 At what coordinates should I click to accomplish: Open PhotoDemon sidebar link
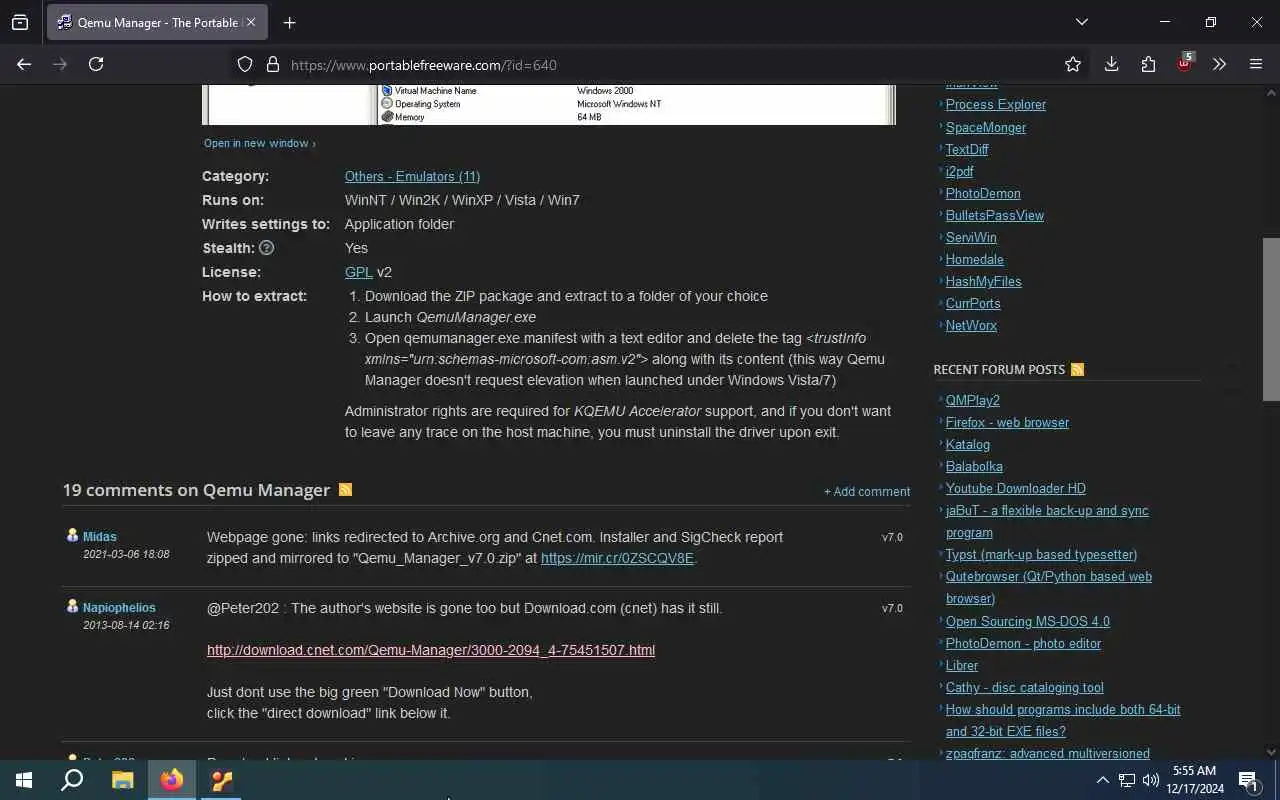[983, 193]
